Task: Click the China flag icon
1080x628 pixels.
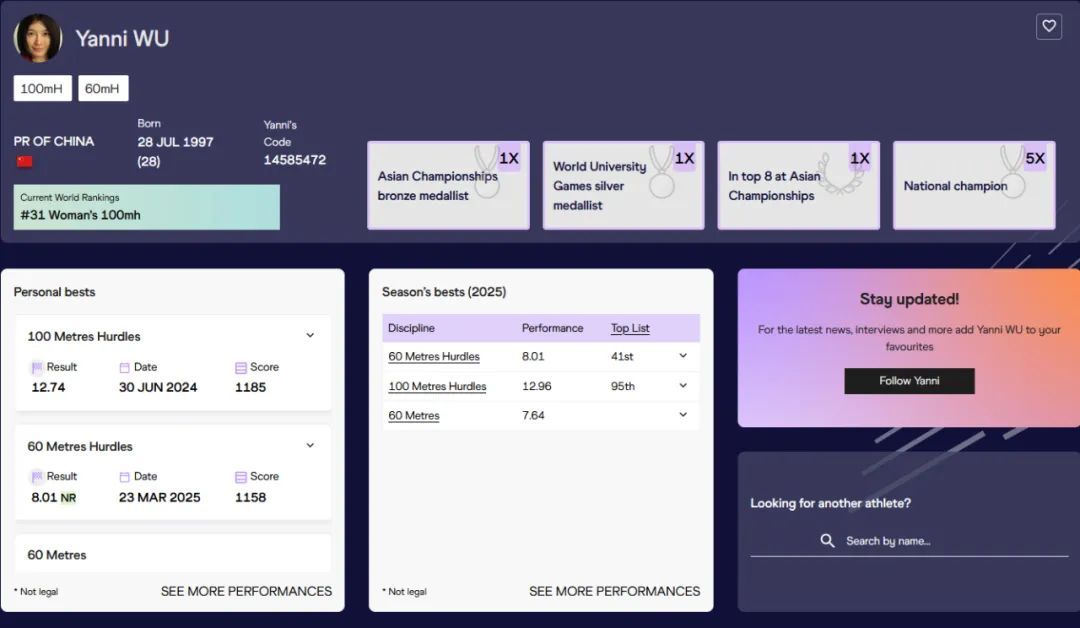Action: click(25, 162)
